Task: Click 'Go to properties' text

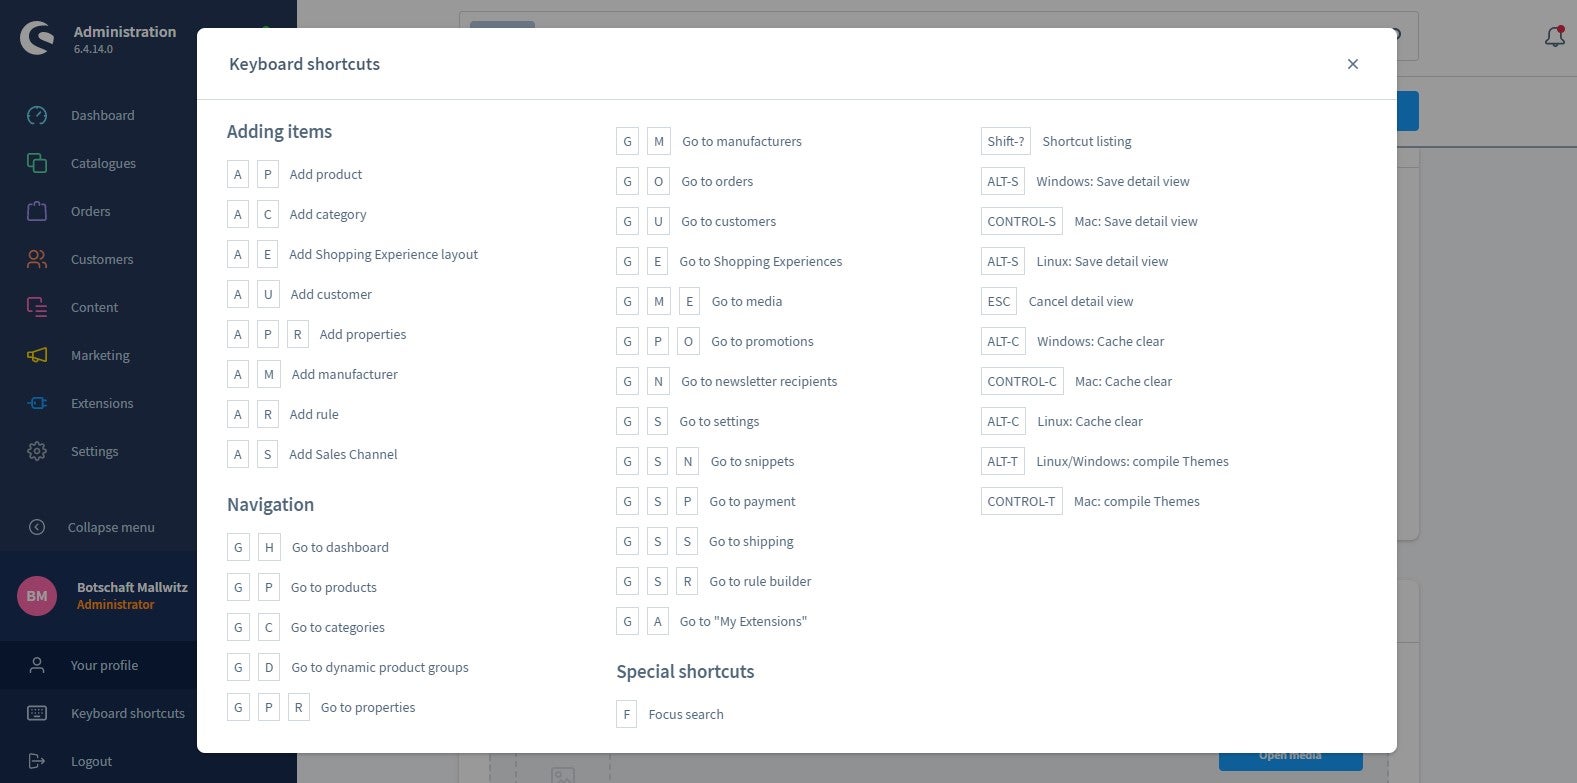Action: coord(368,707)
